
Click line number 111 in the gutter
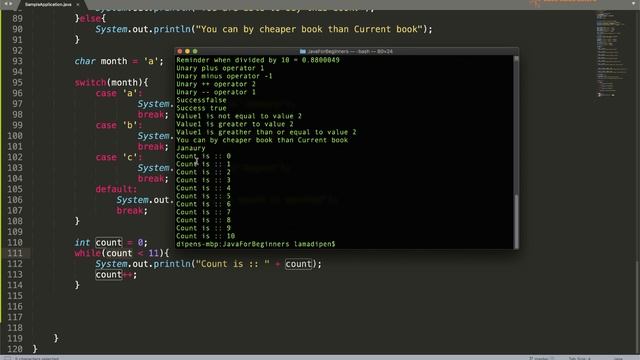[x=15, y=253]
